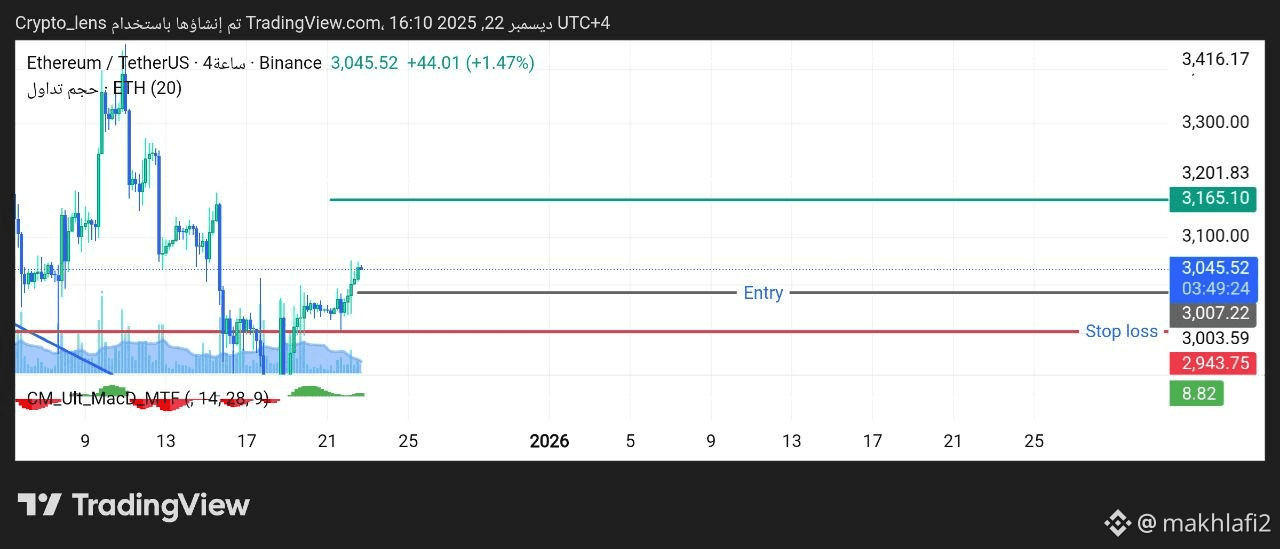Click the Binance logo next to @makhlafi2
The height and width of the screenshot is (549, 1280).
1117,522
